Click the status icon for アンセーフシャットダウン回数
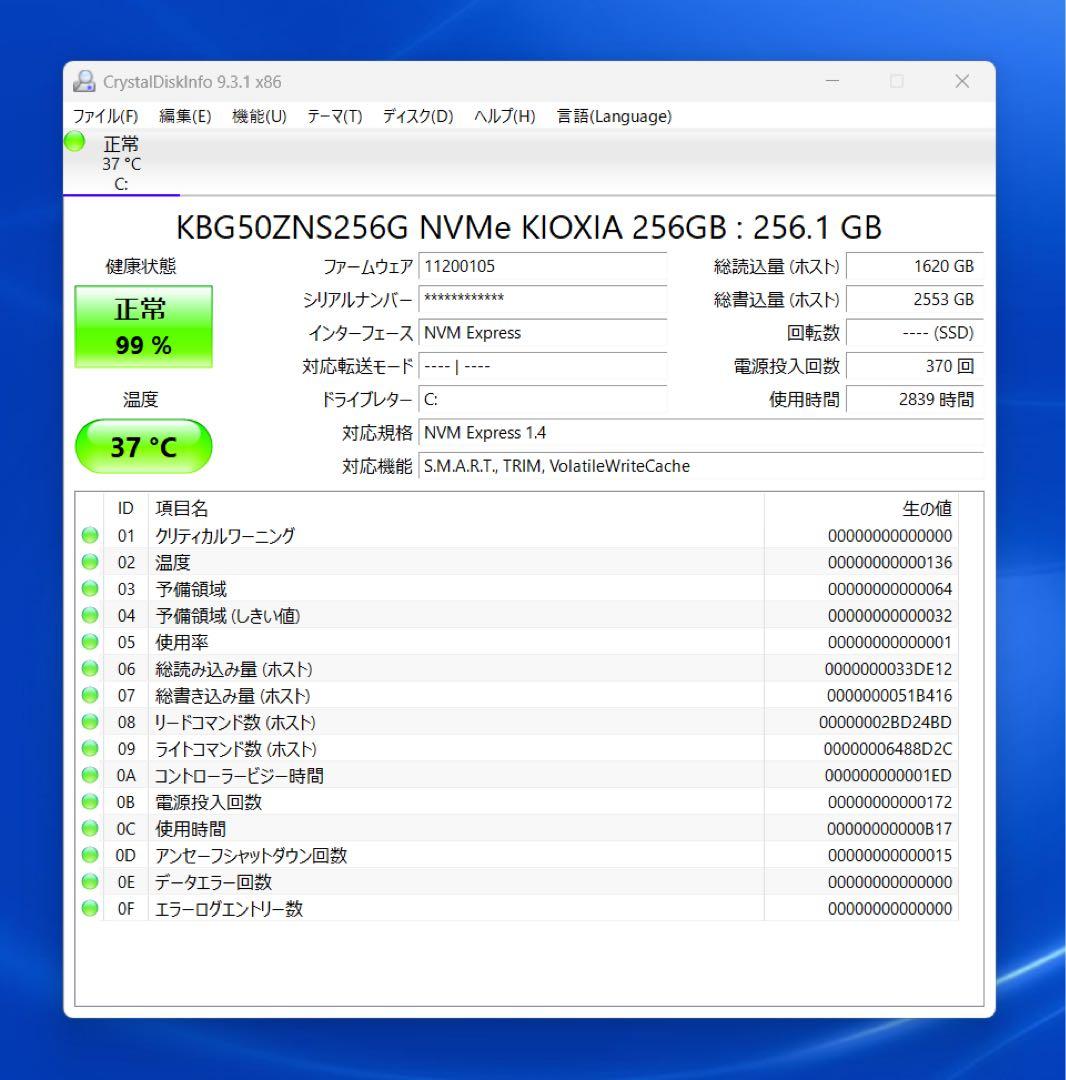This screenshot has height=1080, width=1066. coord(90,855)
